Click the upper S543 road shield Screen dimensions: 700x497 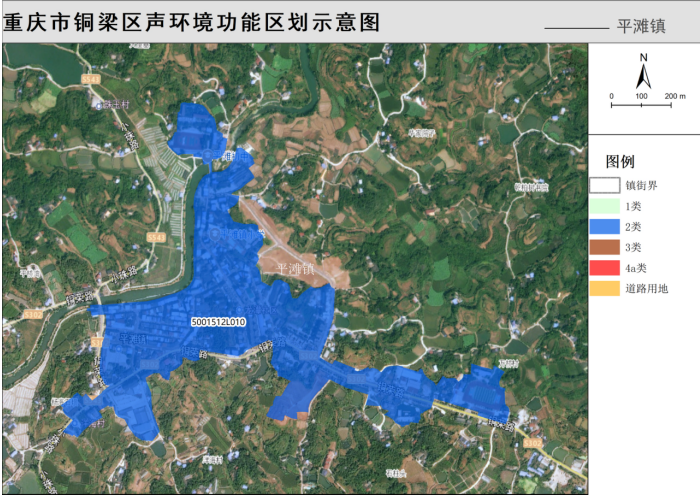[91, 77]
